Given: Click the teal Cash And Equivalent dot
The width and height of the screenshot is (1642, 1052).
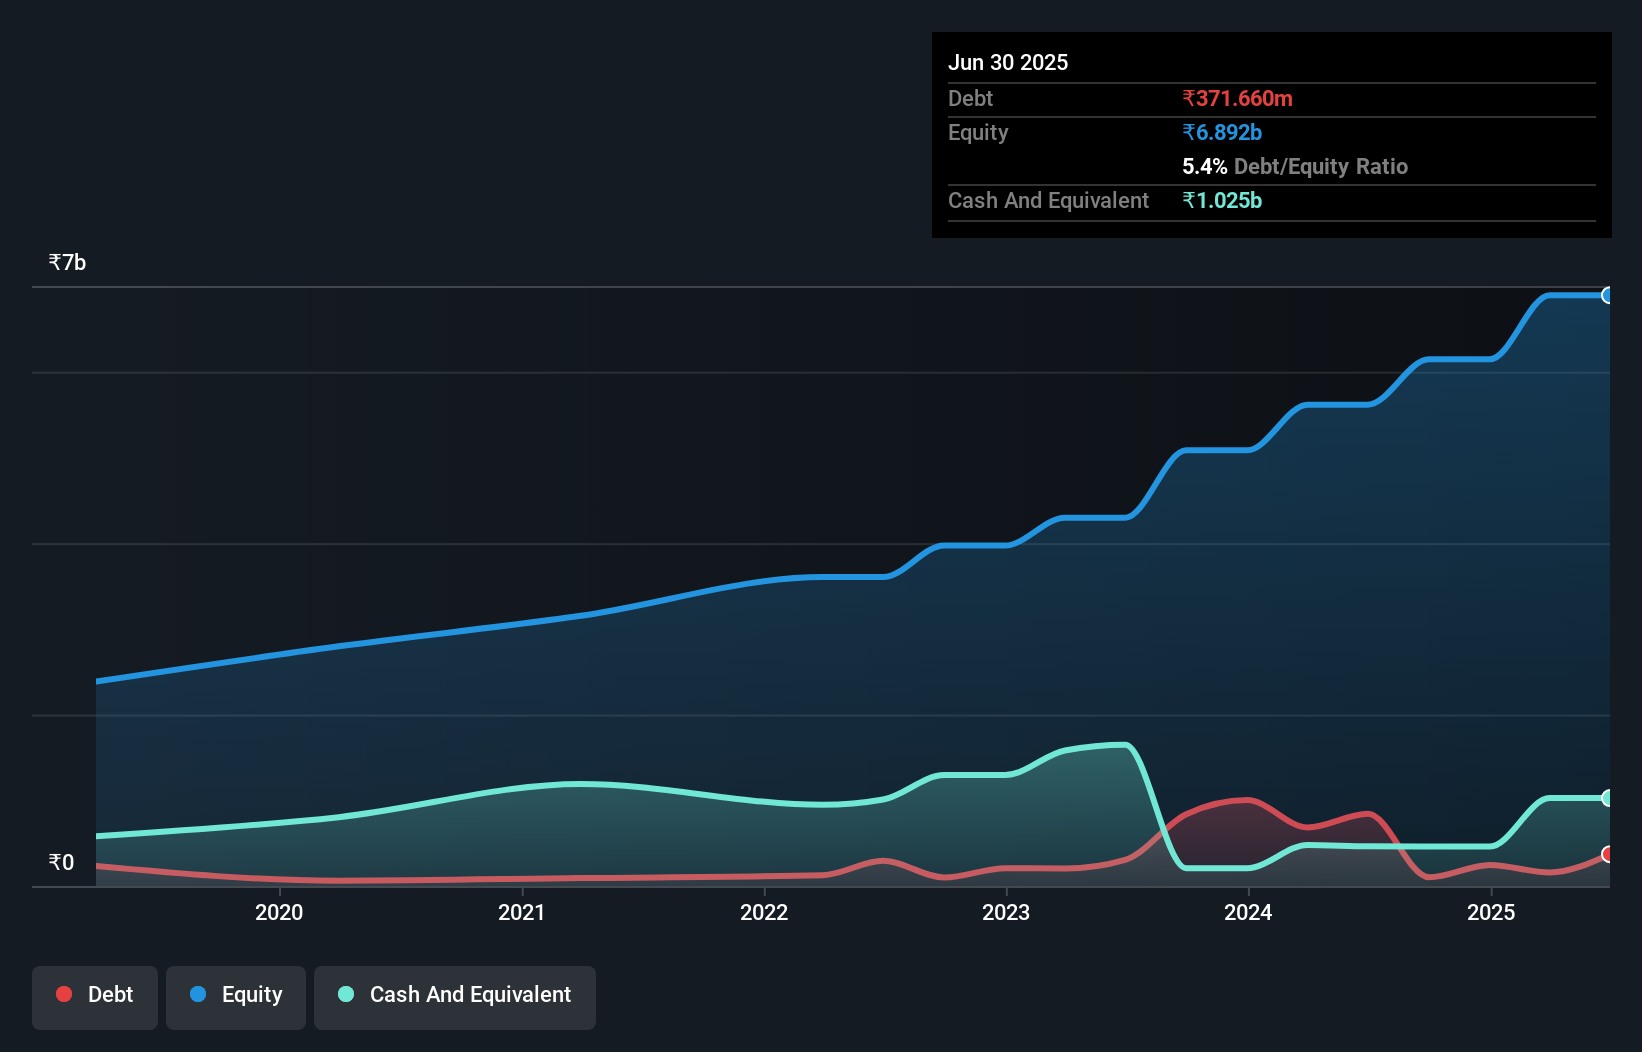Looking at the screenshot, I should (346, 994).
